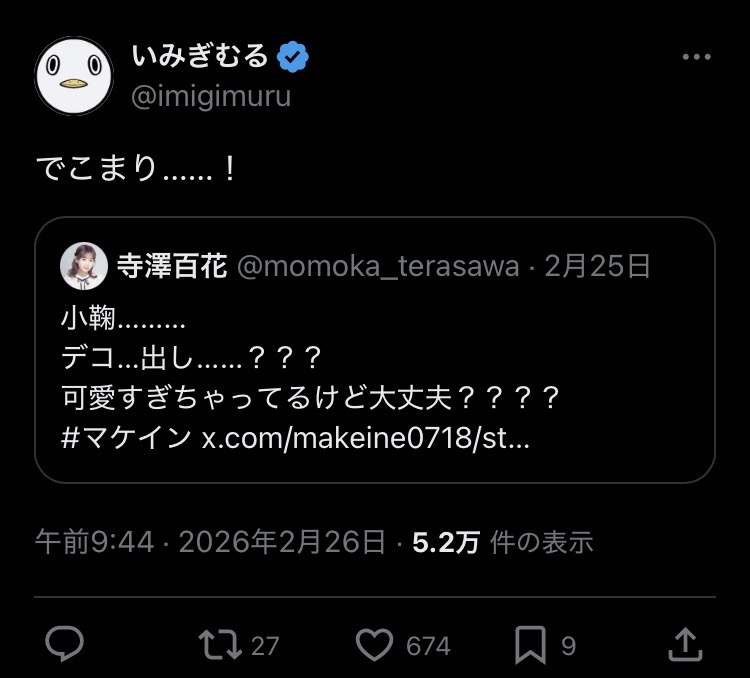Bookmark this post using the bookmark icon
The width and height of the screenshot is (750, 678).
[530, 645]
